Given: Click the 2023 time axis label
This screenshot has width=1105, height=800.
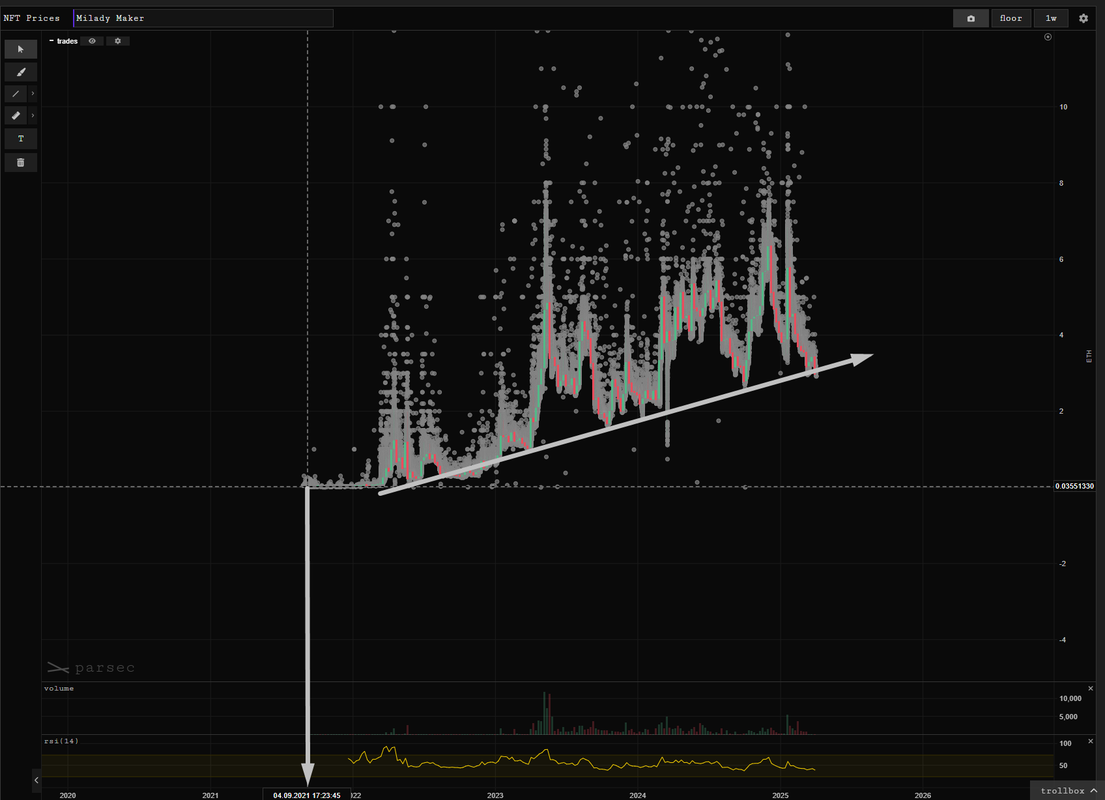Looking at the screenshot, I should pyautogui.click(x=495, y=795).
